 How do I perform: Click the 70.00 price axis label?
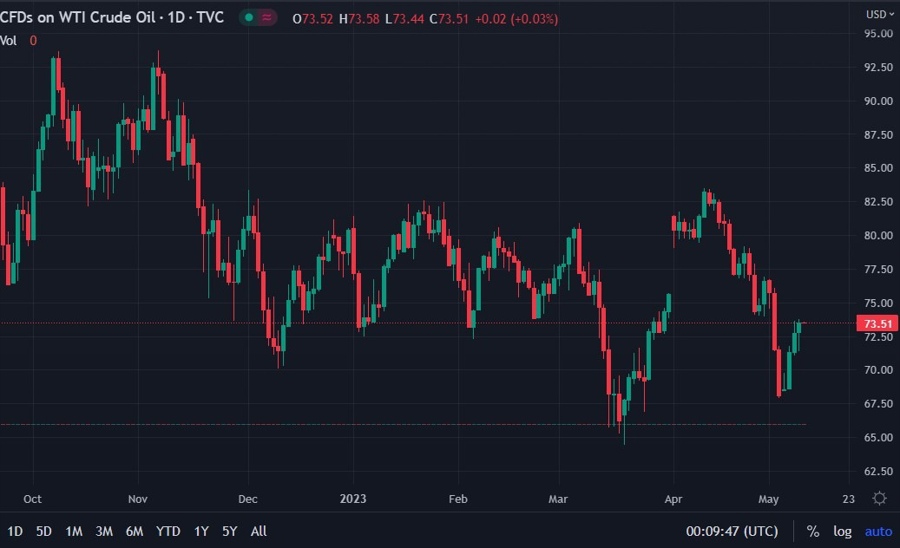coord(878,370)
